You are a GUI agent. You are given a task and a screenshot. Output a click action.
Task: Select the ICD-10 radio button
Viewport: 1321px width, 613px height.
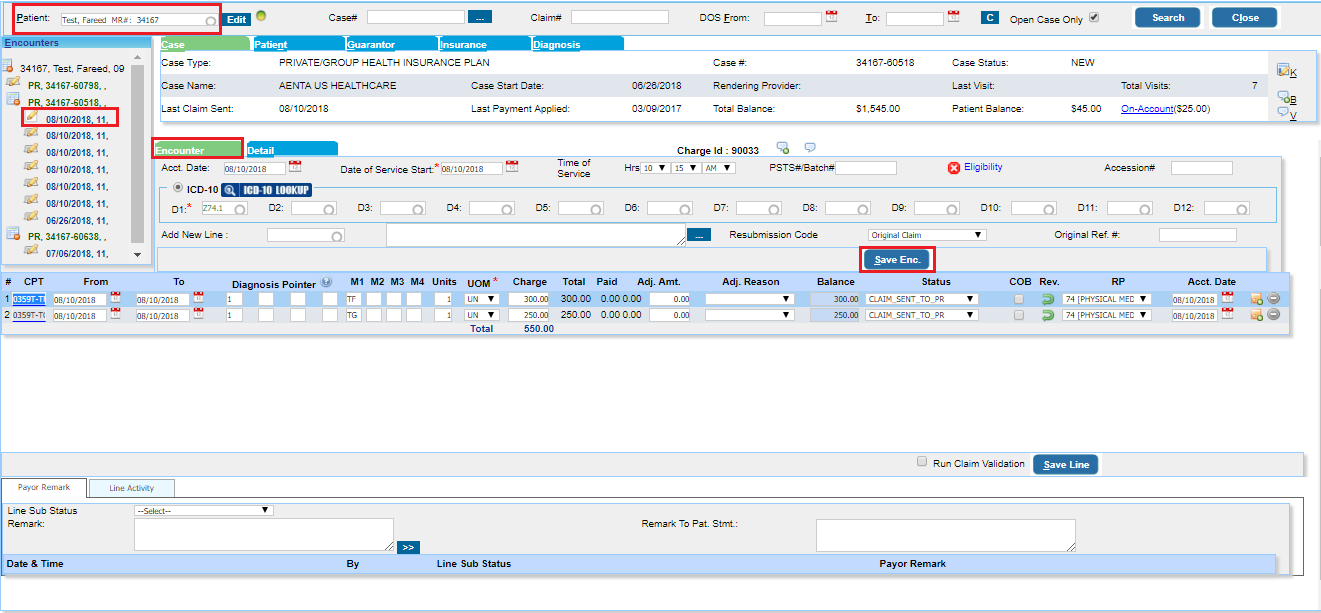tap(178, 188)
